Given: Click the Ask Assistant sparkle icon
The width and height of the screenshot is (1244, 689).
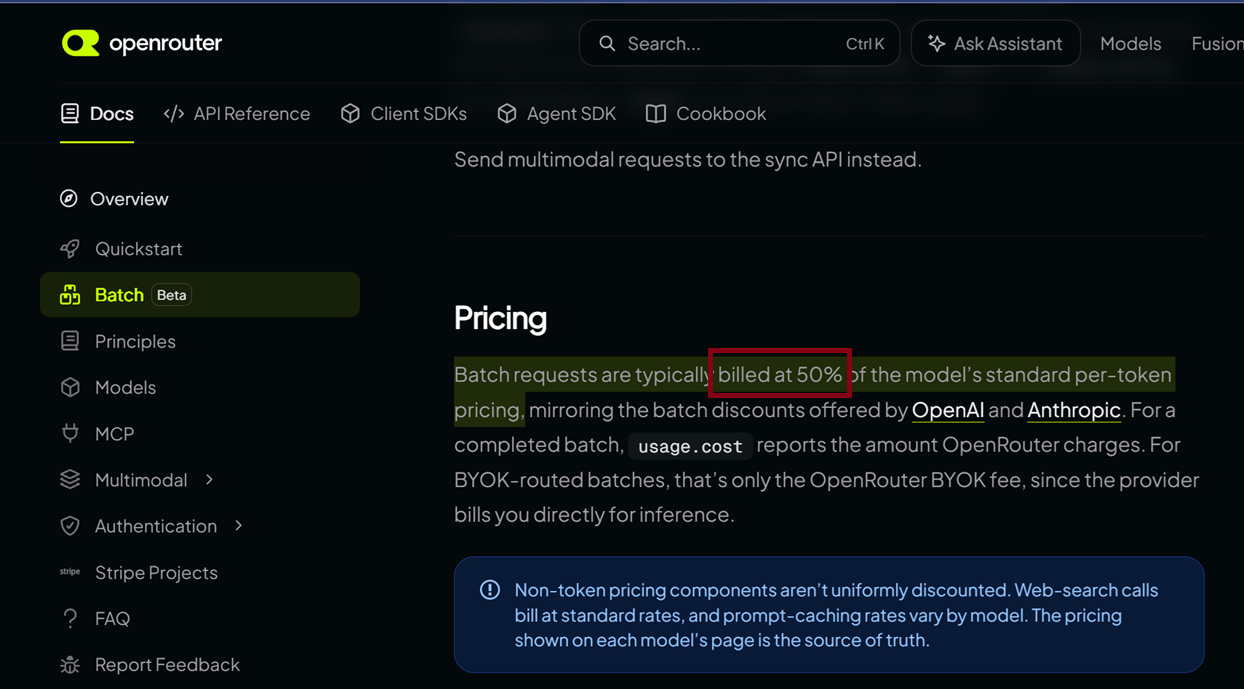Looking at the screenshot, I should click(x=936, y=44).
